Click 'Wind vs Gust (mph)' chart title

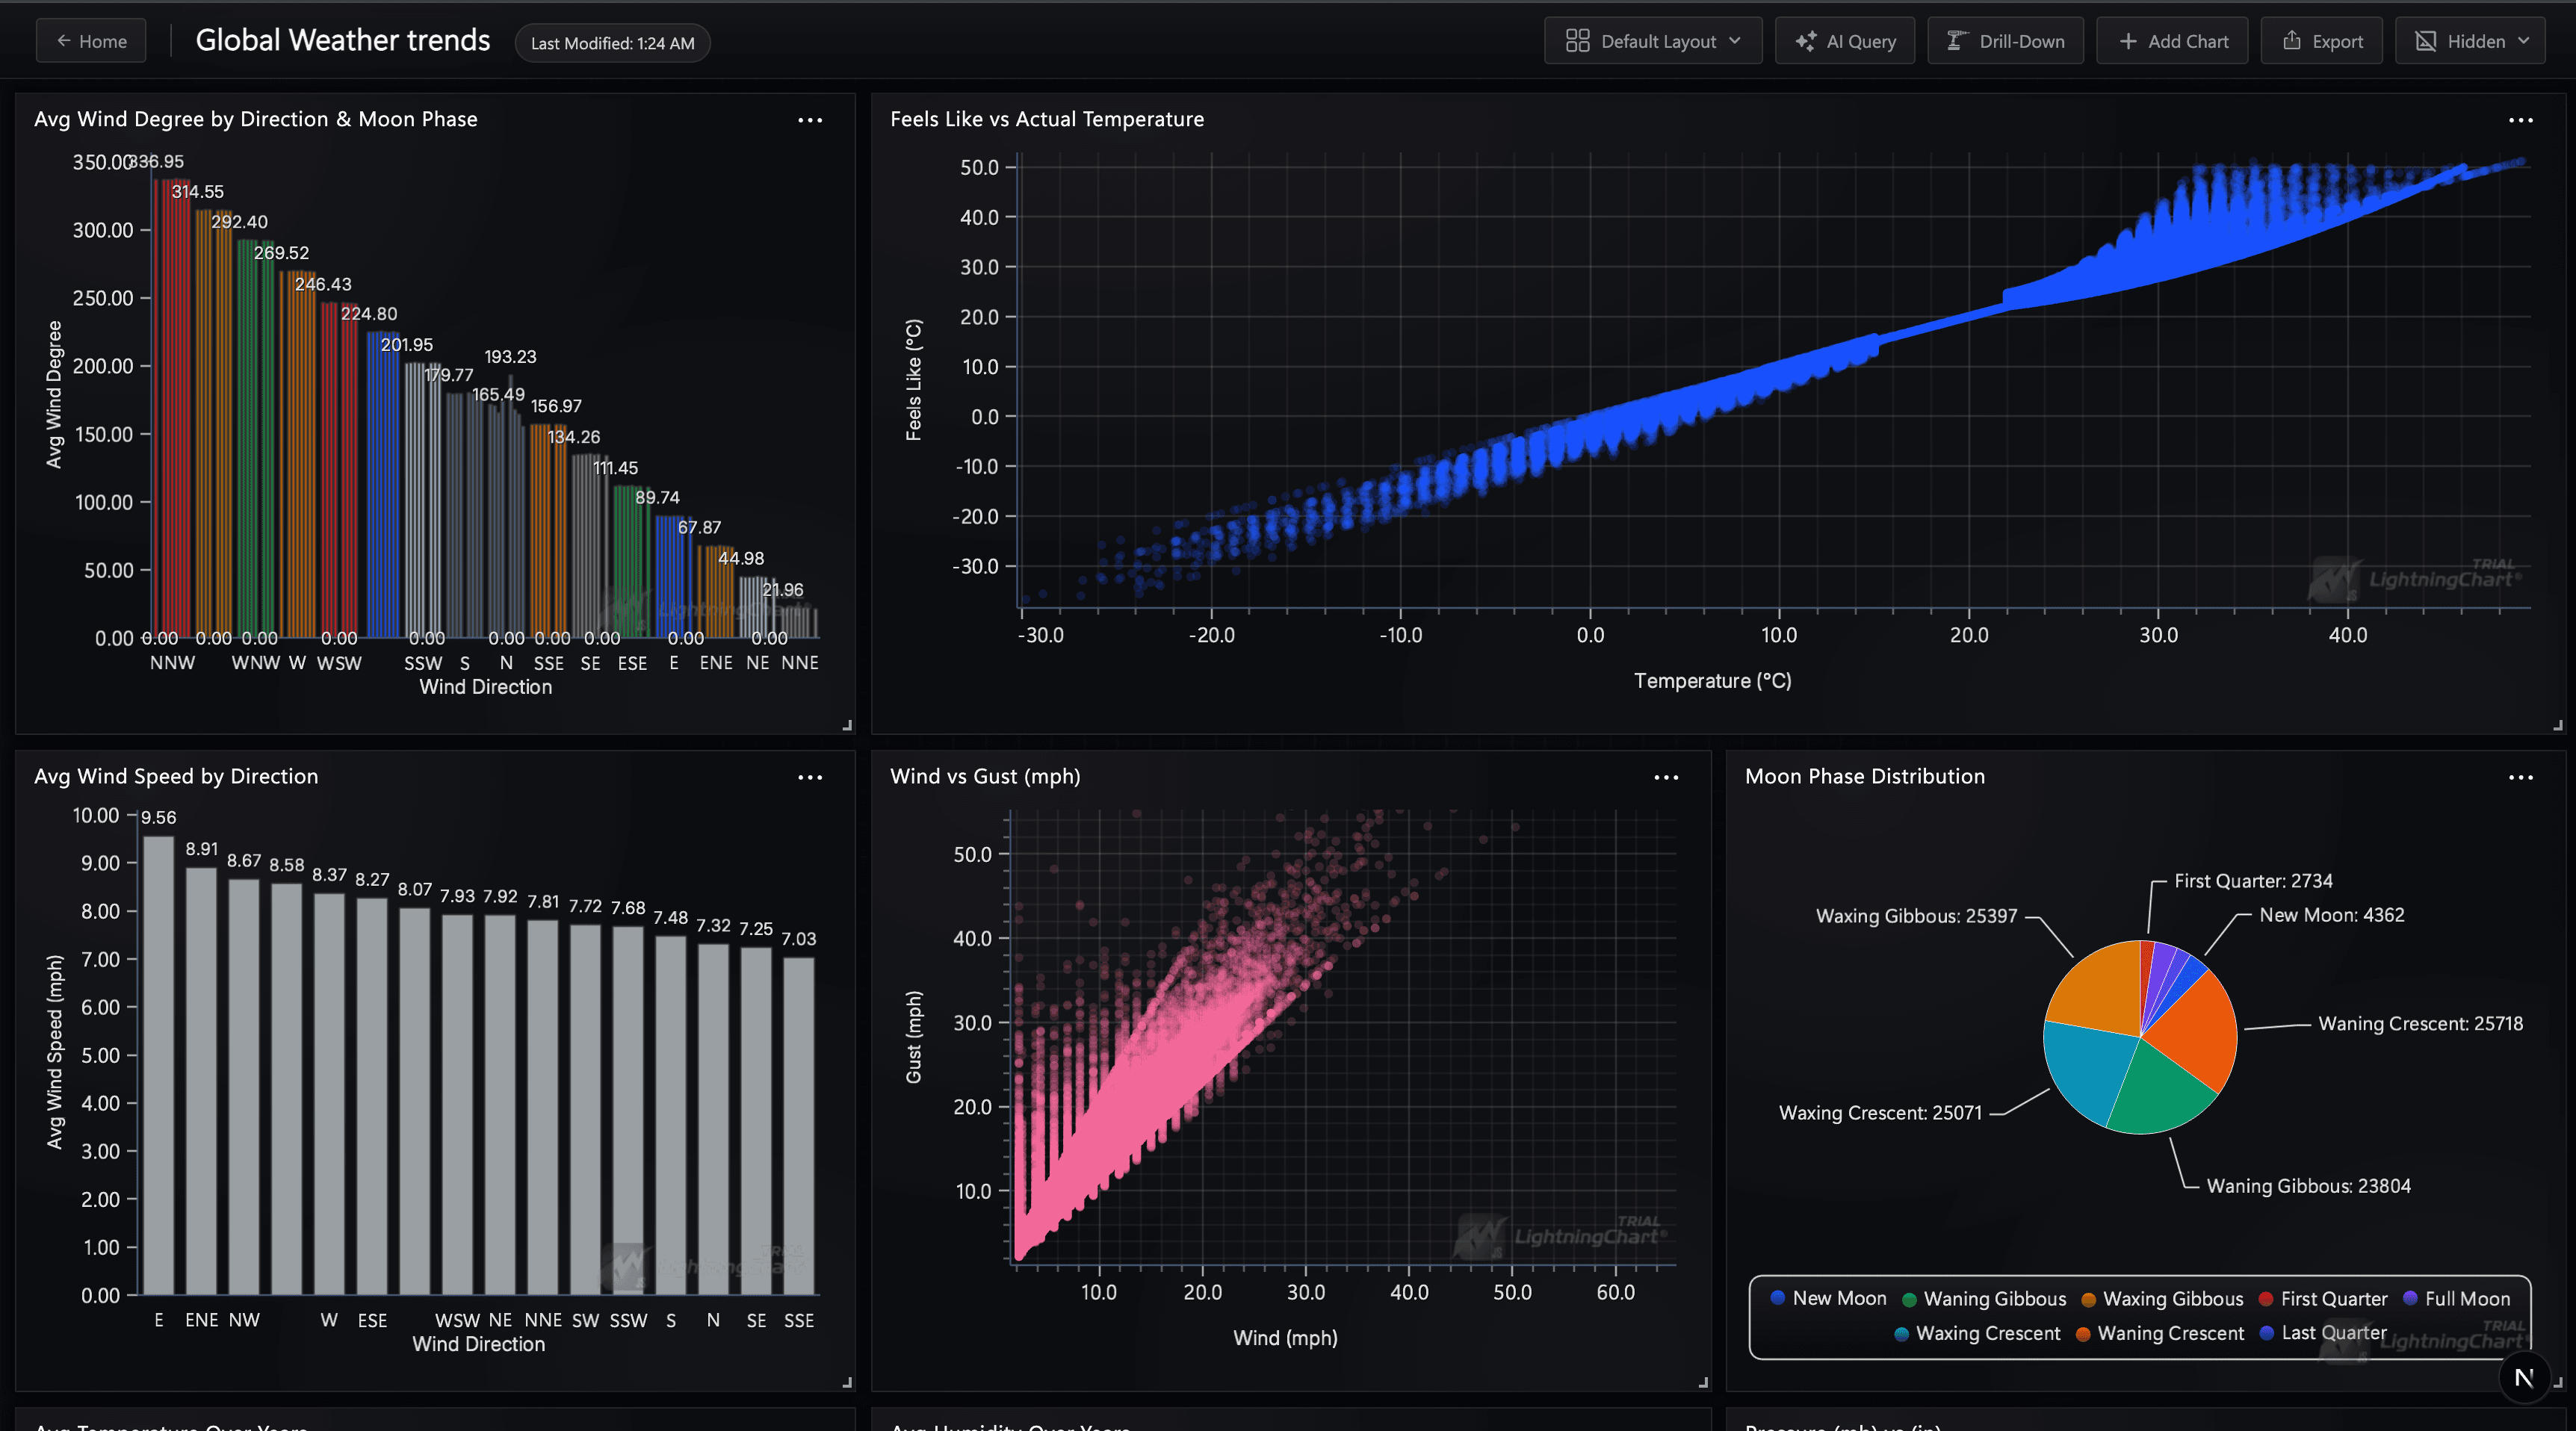tap(985, 776)
